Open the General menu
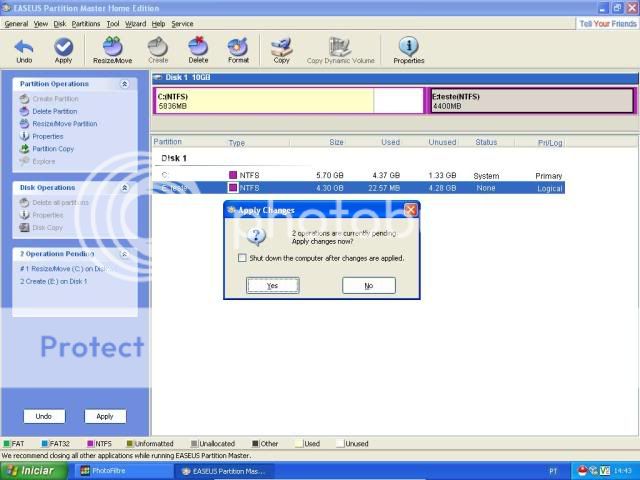Screen dimensions: 640x480 pyautogui.click(x=16, y=24)
